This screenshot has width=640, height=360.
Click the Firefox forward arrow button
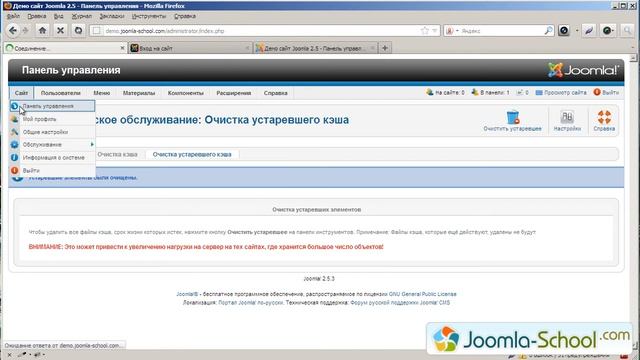pyautogui.click(x=25, y=31)
